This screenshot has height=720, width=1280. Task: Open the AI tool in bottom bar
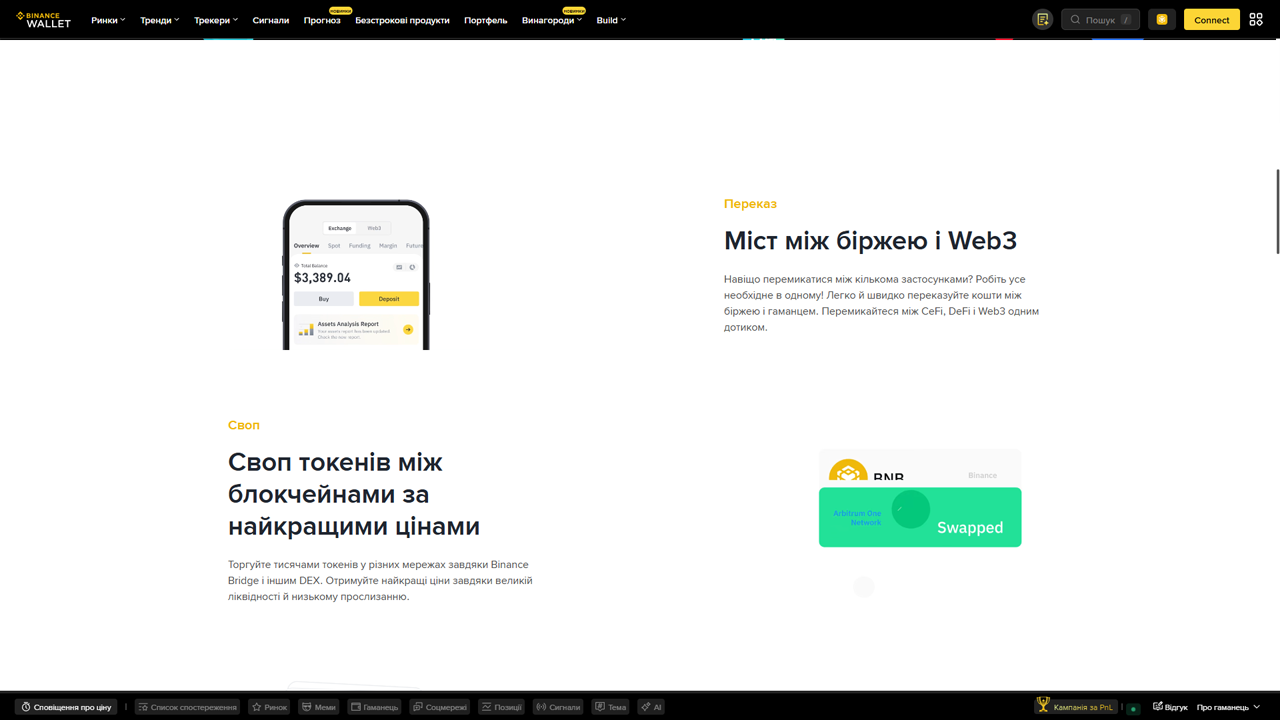pyautogui.click(x=652, y=707)
